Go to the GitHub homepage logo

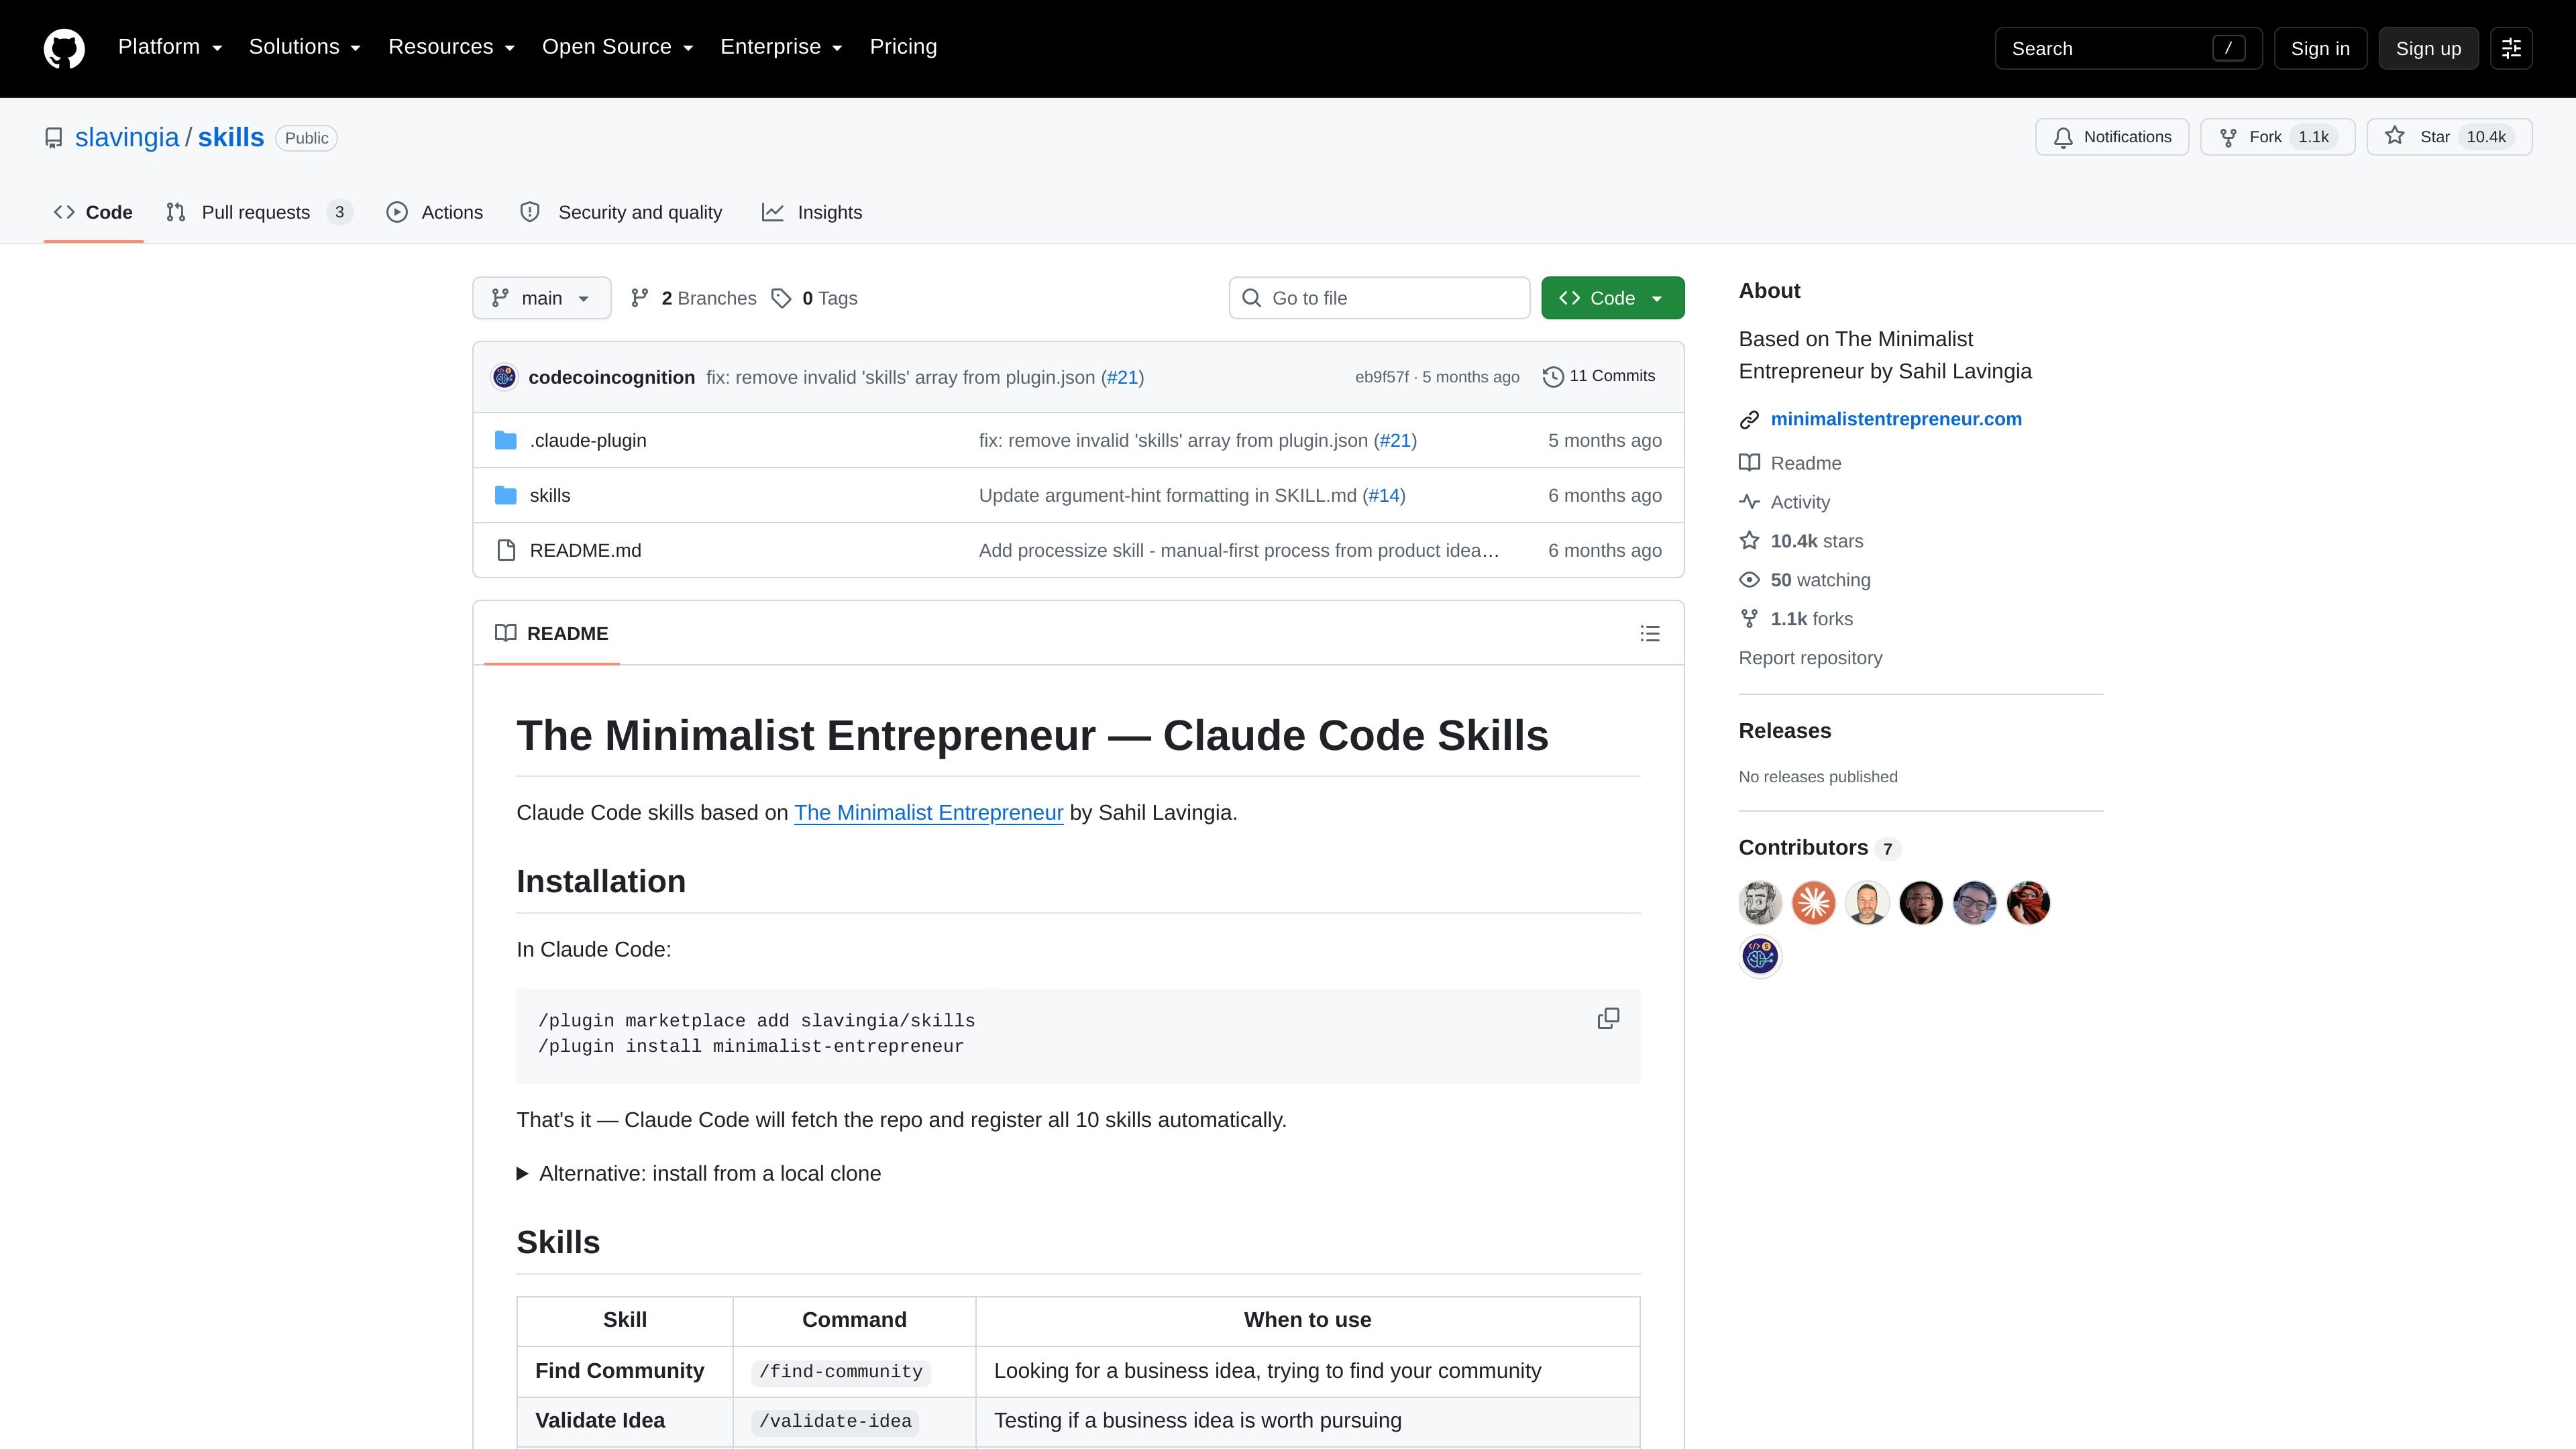tap(64, 48)
